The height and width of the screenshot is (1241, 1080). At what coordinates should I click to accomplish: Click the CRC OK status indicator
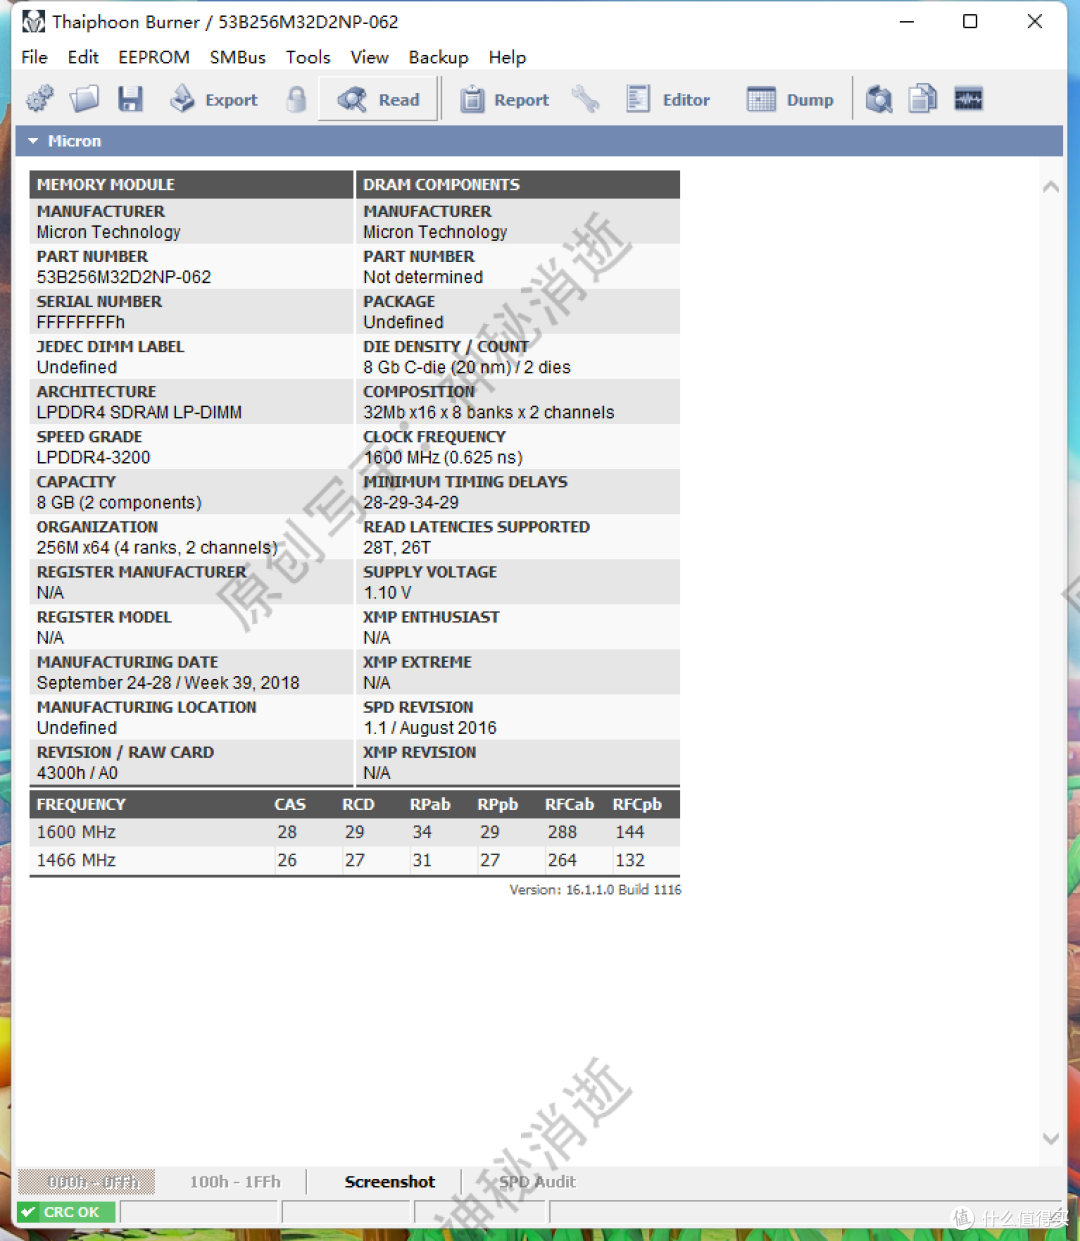[x=66, y=1212]
